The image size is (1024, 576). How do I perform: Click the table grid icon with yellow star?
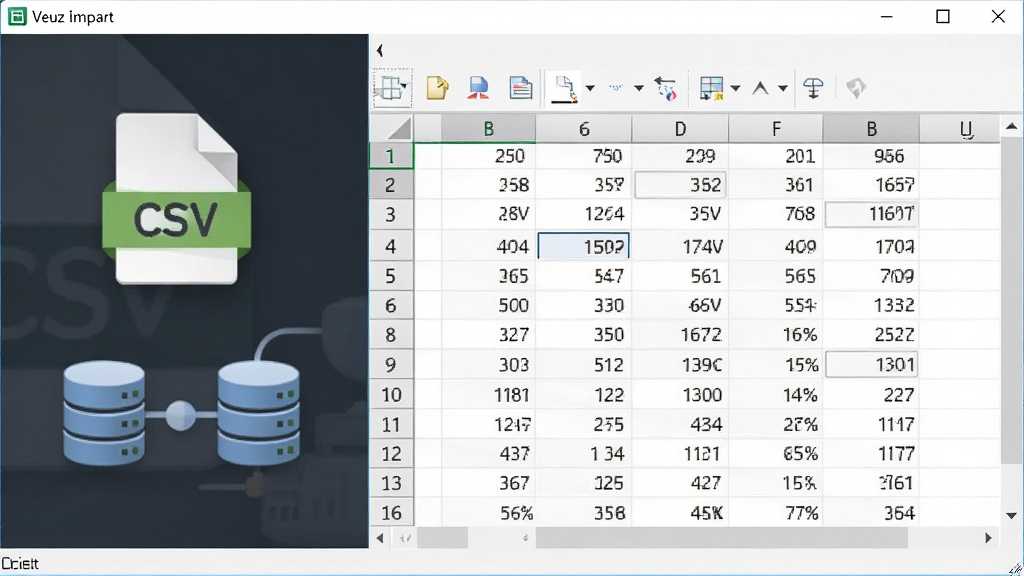(x=711, y=88)
